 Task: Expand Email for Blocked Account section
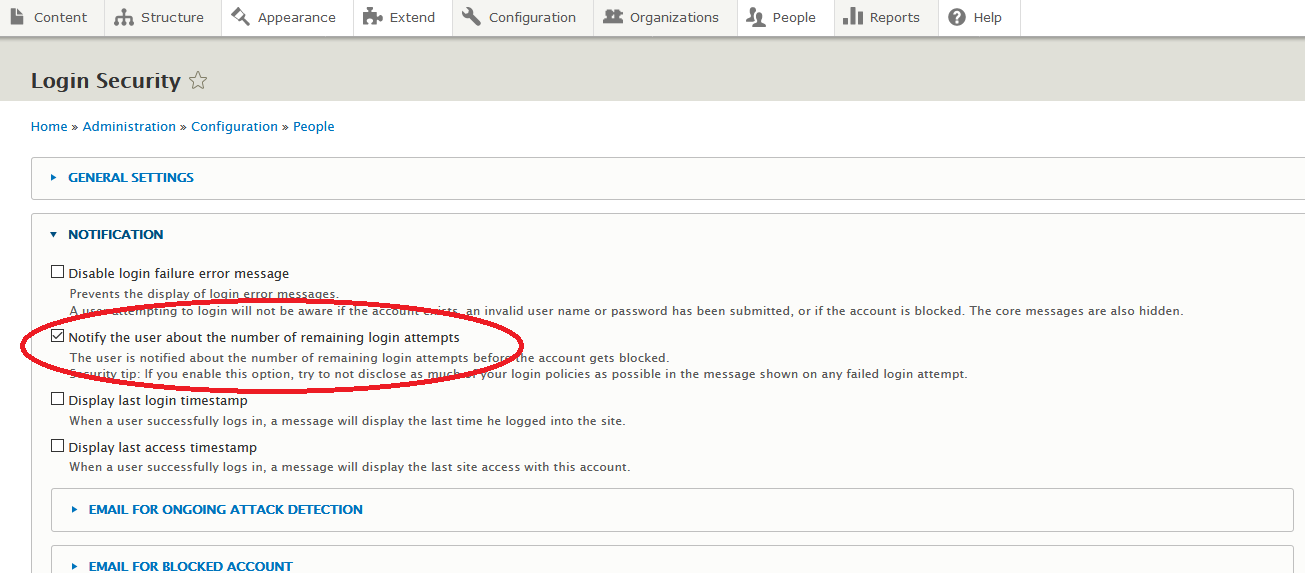[x=191, y=566]
